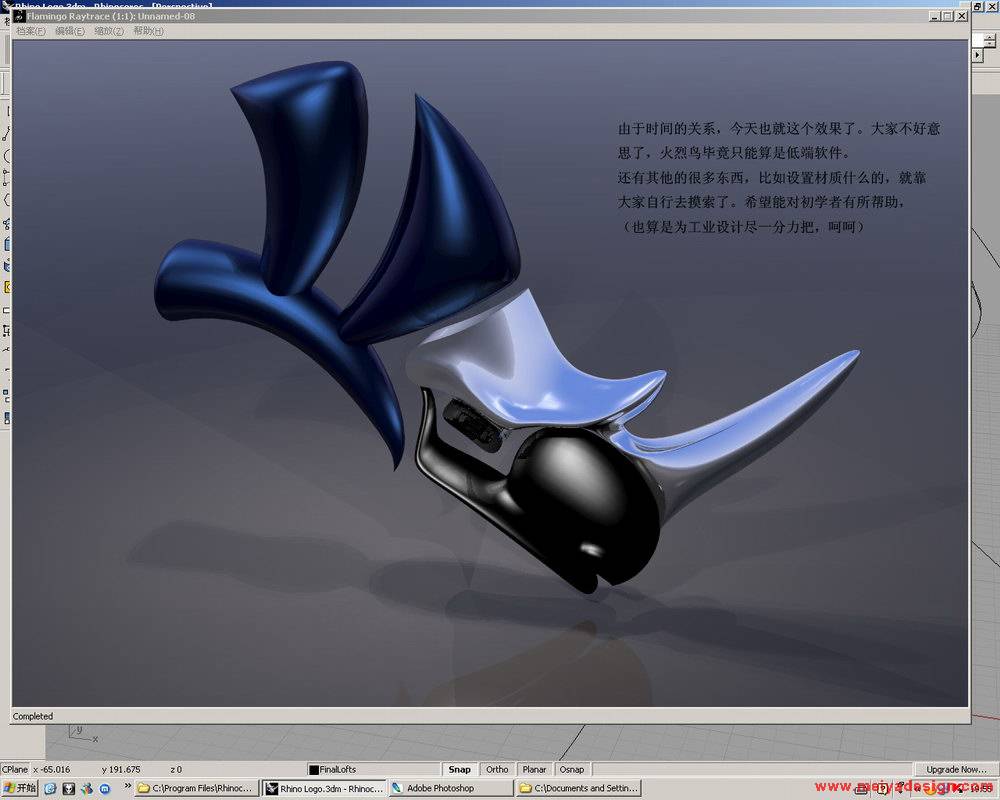
Task: Click the FinalLofts layer pane
Action: click(373, 769)
